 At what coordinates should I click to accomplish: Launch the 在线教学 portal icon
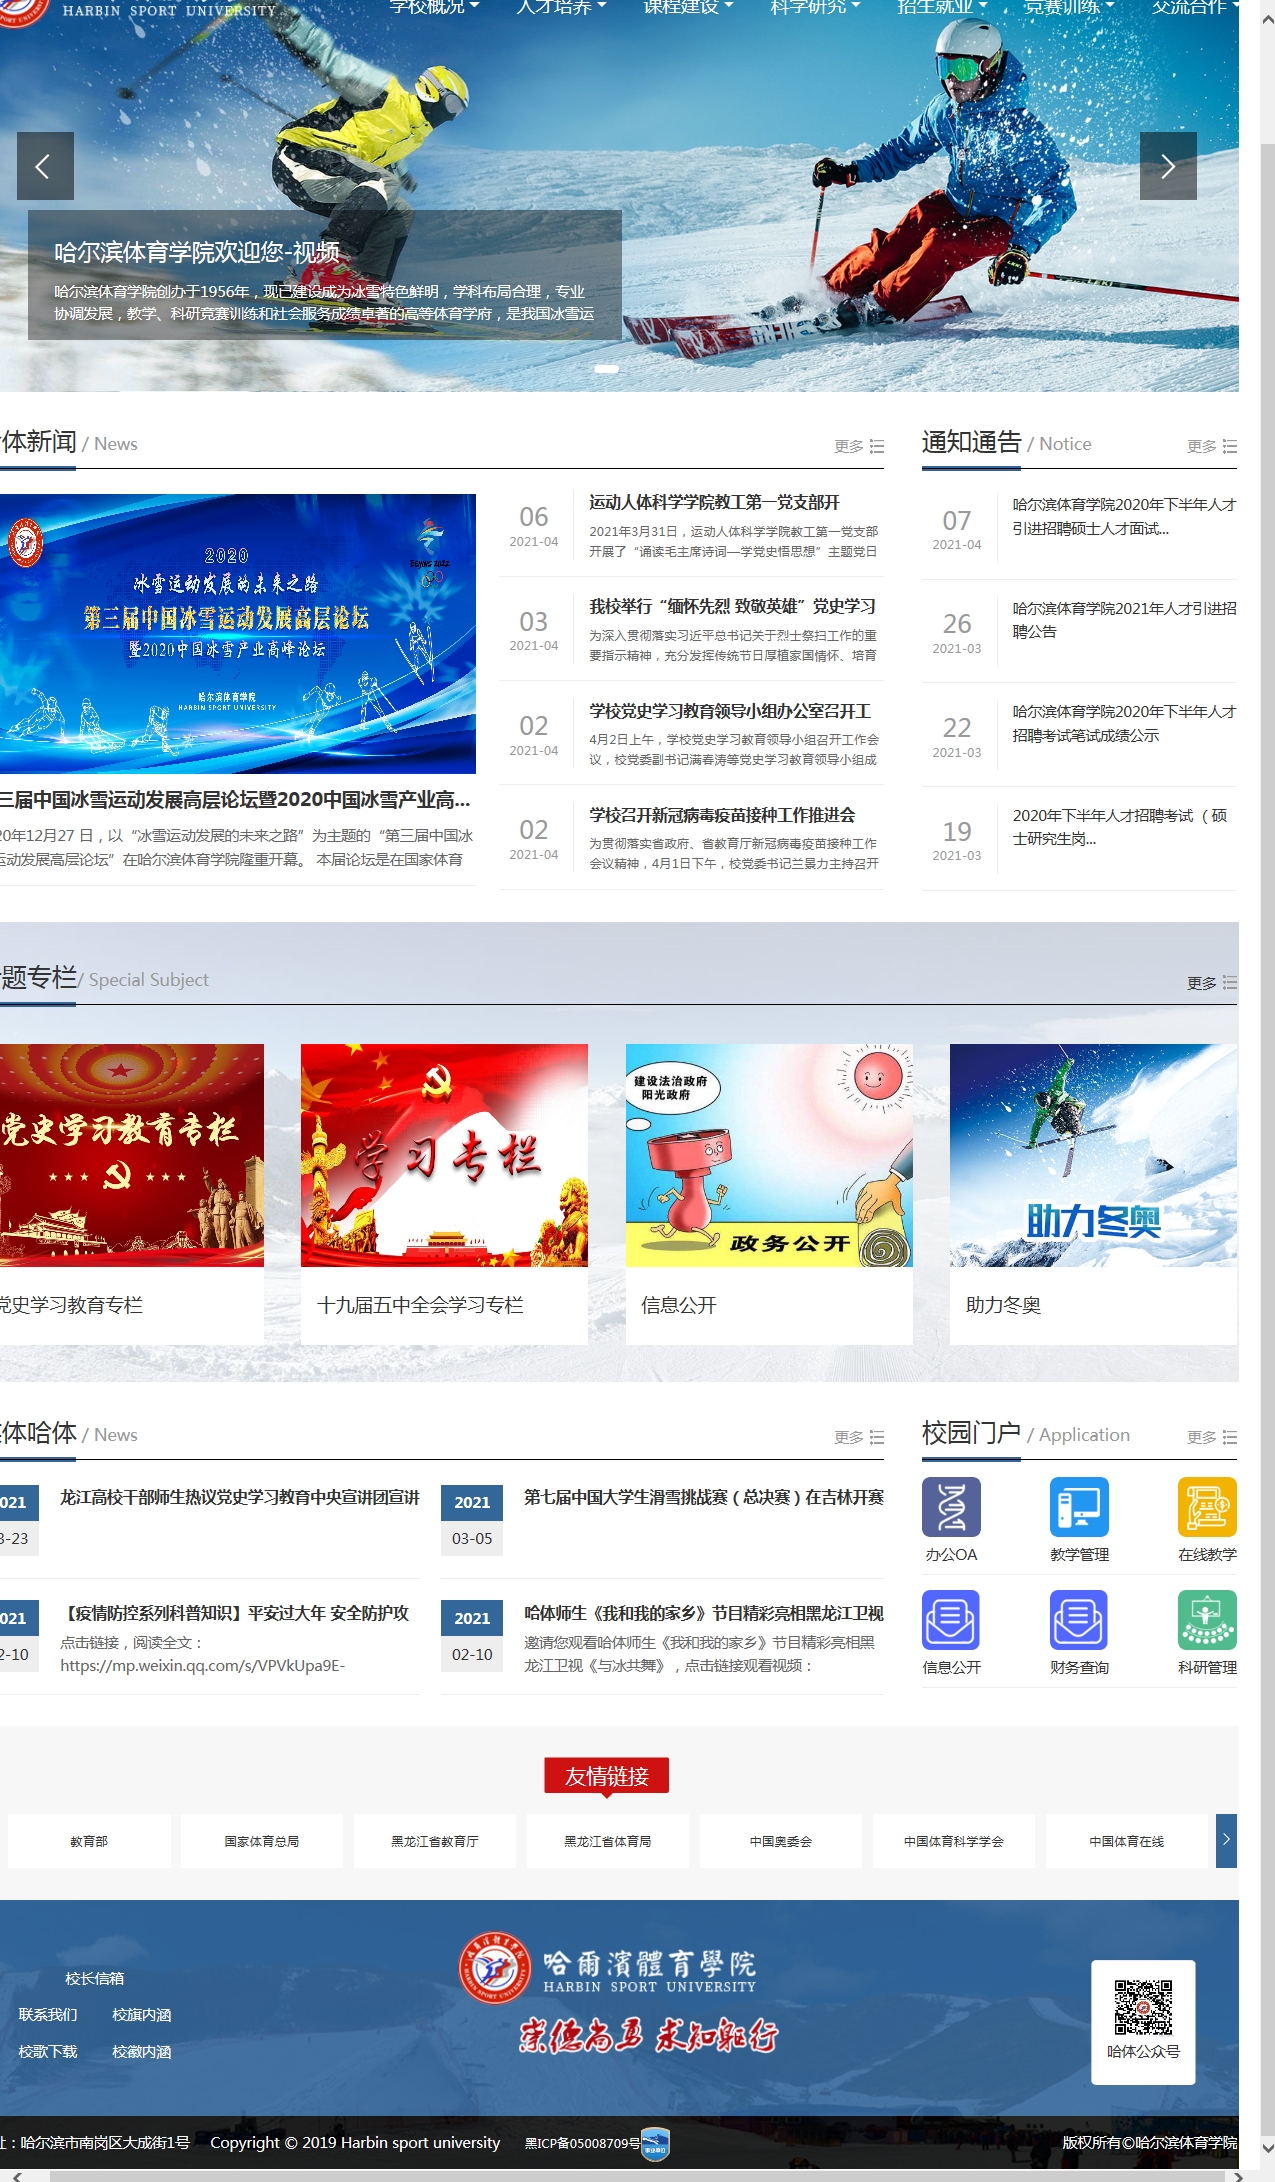click(1207, 1507)
